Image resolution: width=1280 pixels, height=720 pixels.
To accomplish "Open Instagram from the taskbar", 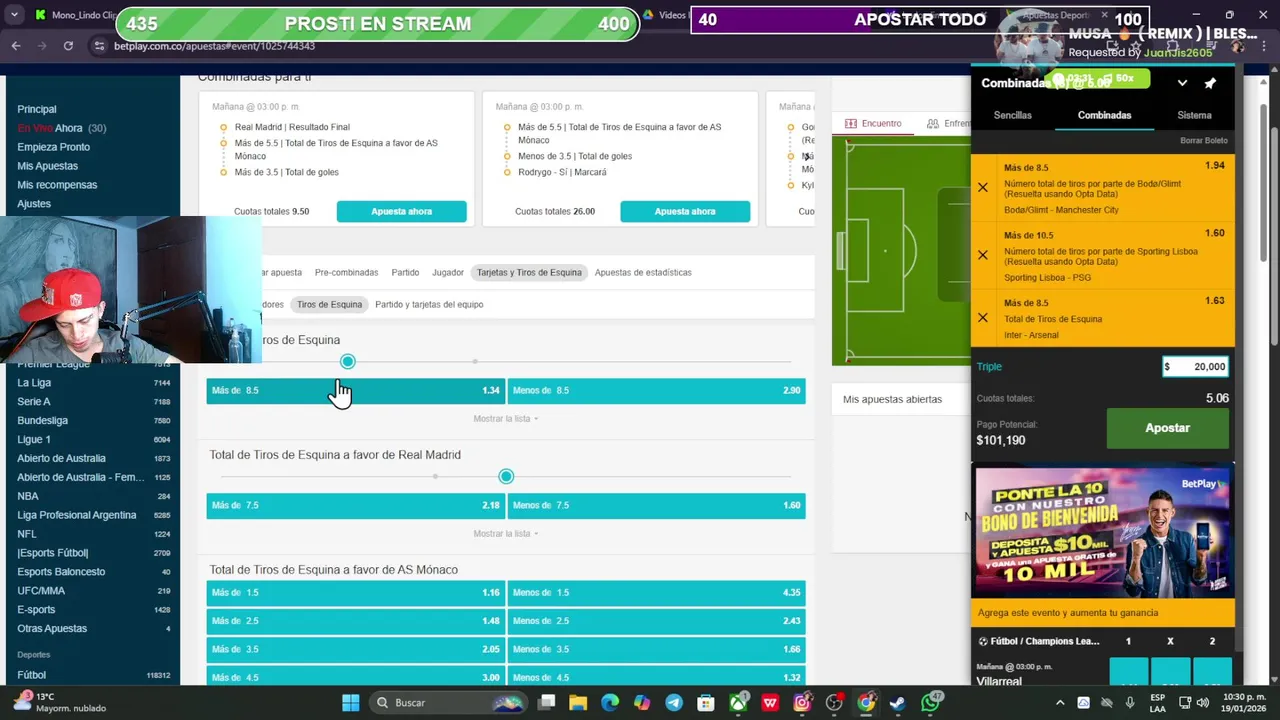I will (802, 702).
